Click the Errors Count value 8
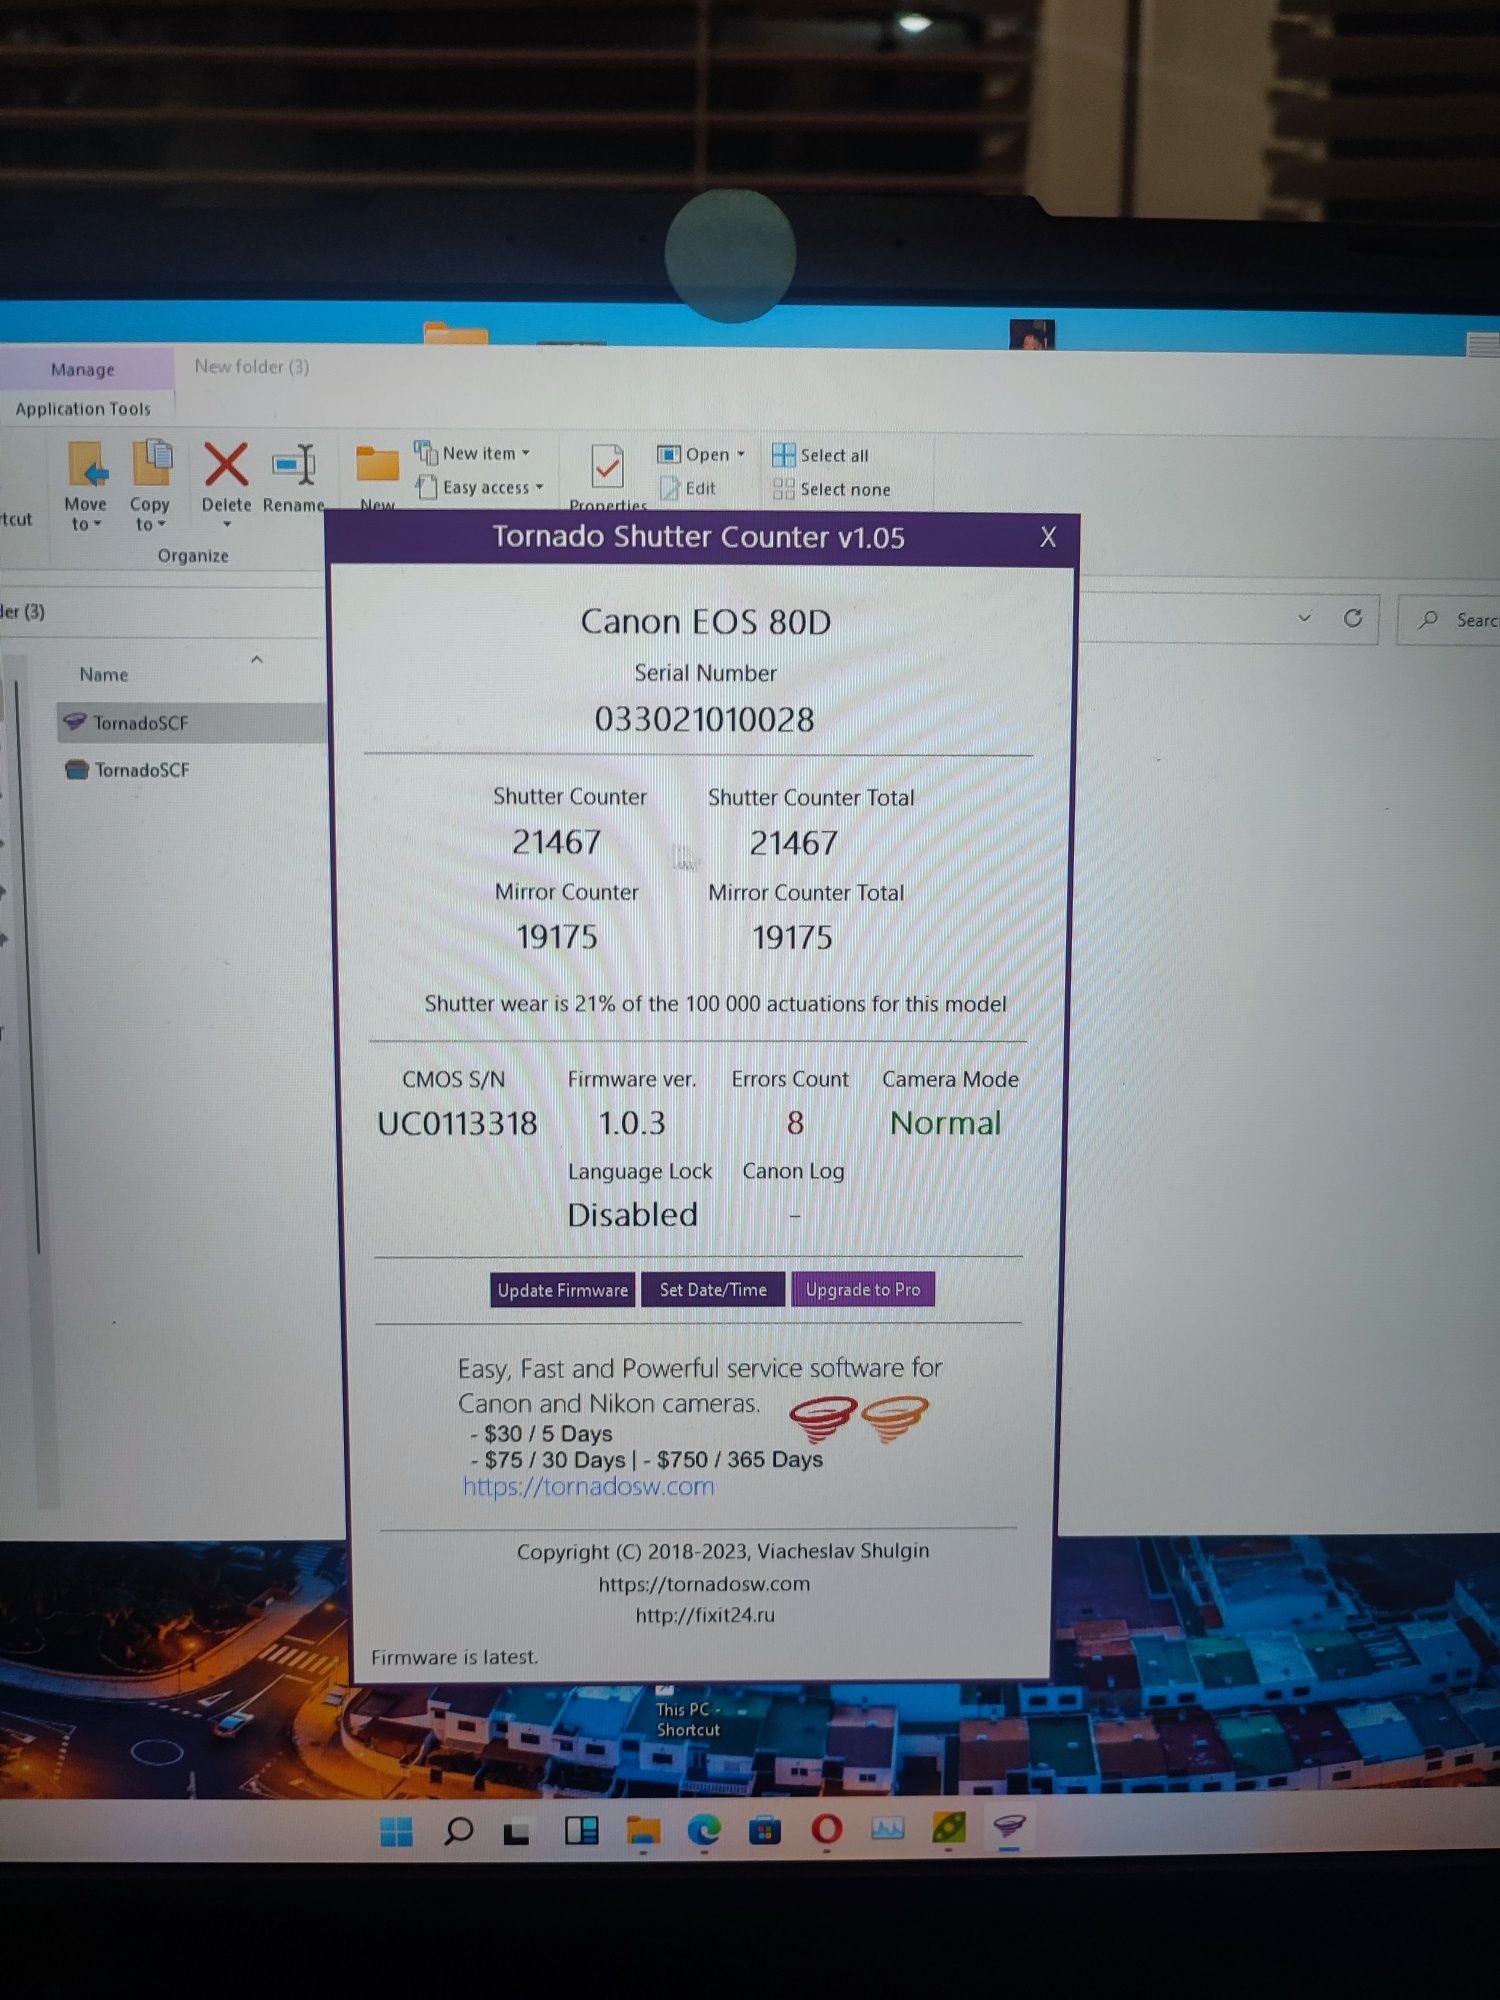 (795, 1123)
